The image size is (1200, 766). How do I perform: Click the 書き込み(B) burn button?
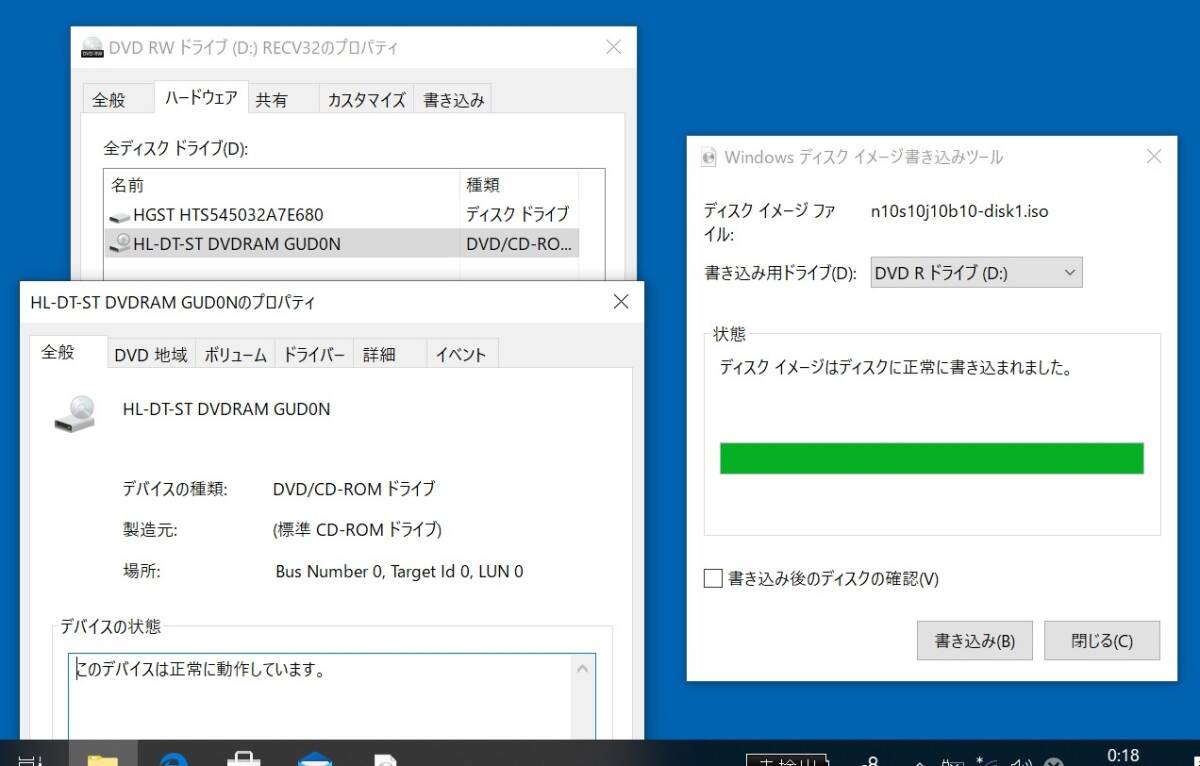[x=975, y=641]
